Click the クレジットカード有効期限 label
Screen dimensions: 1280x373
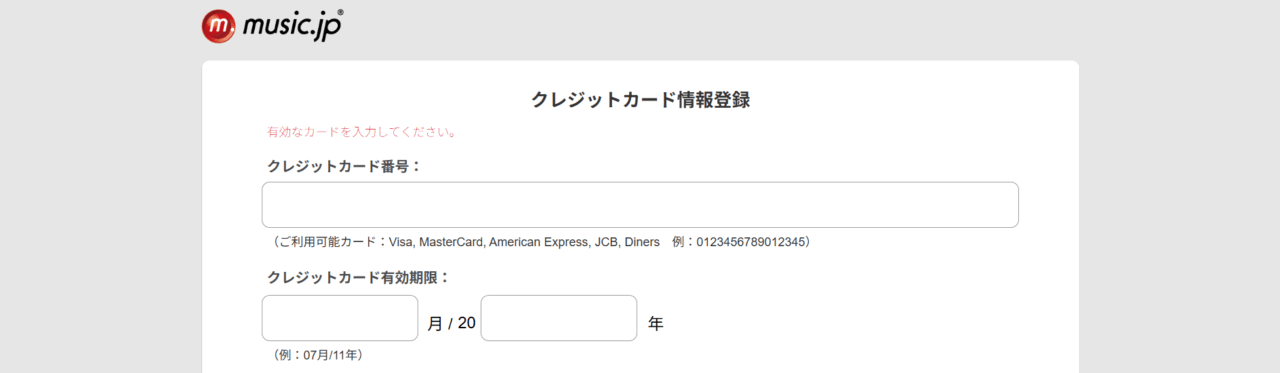[x=359, y=278]
